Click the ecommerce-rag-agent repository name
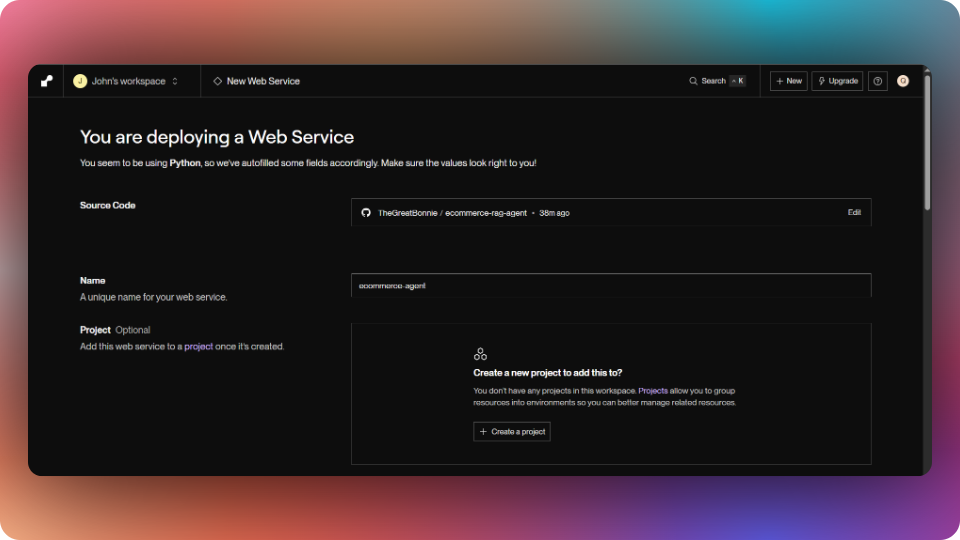The width and height of the screenshot is (960, 540). [x=486, y=213]
